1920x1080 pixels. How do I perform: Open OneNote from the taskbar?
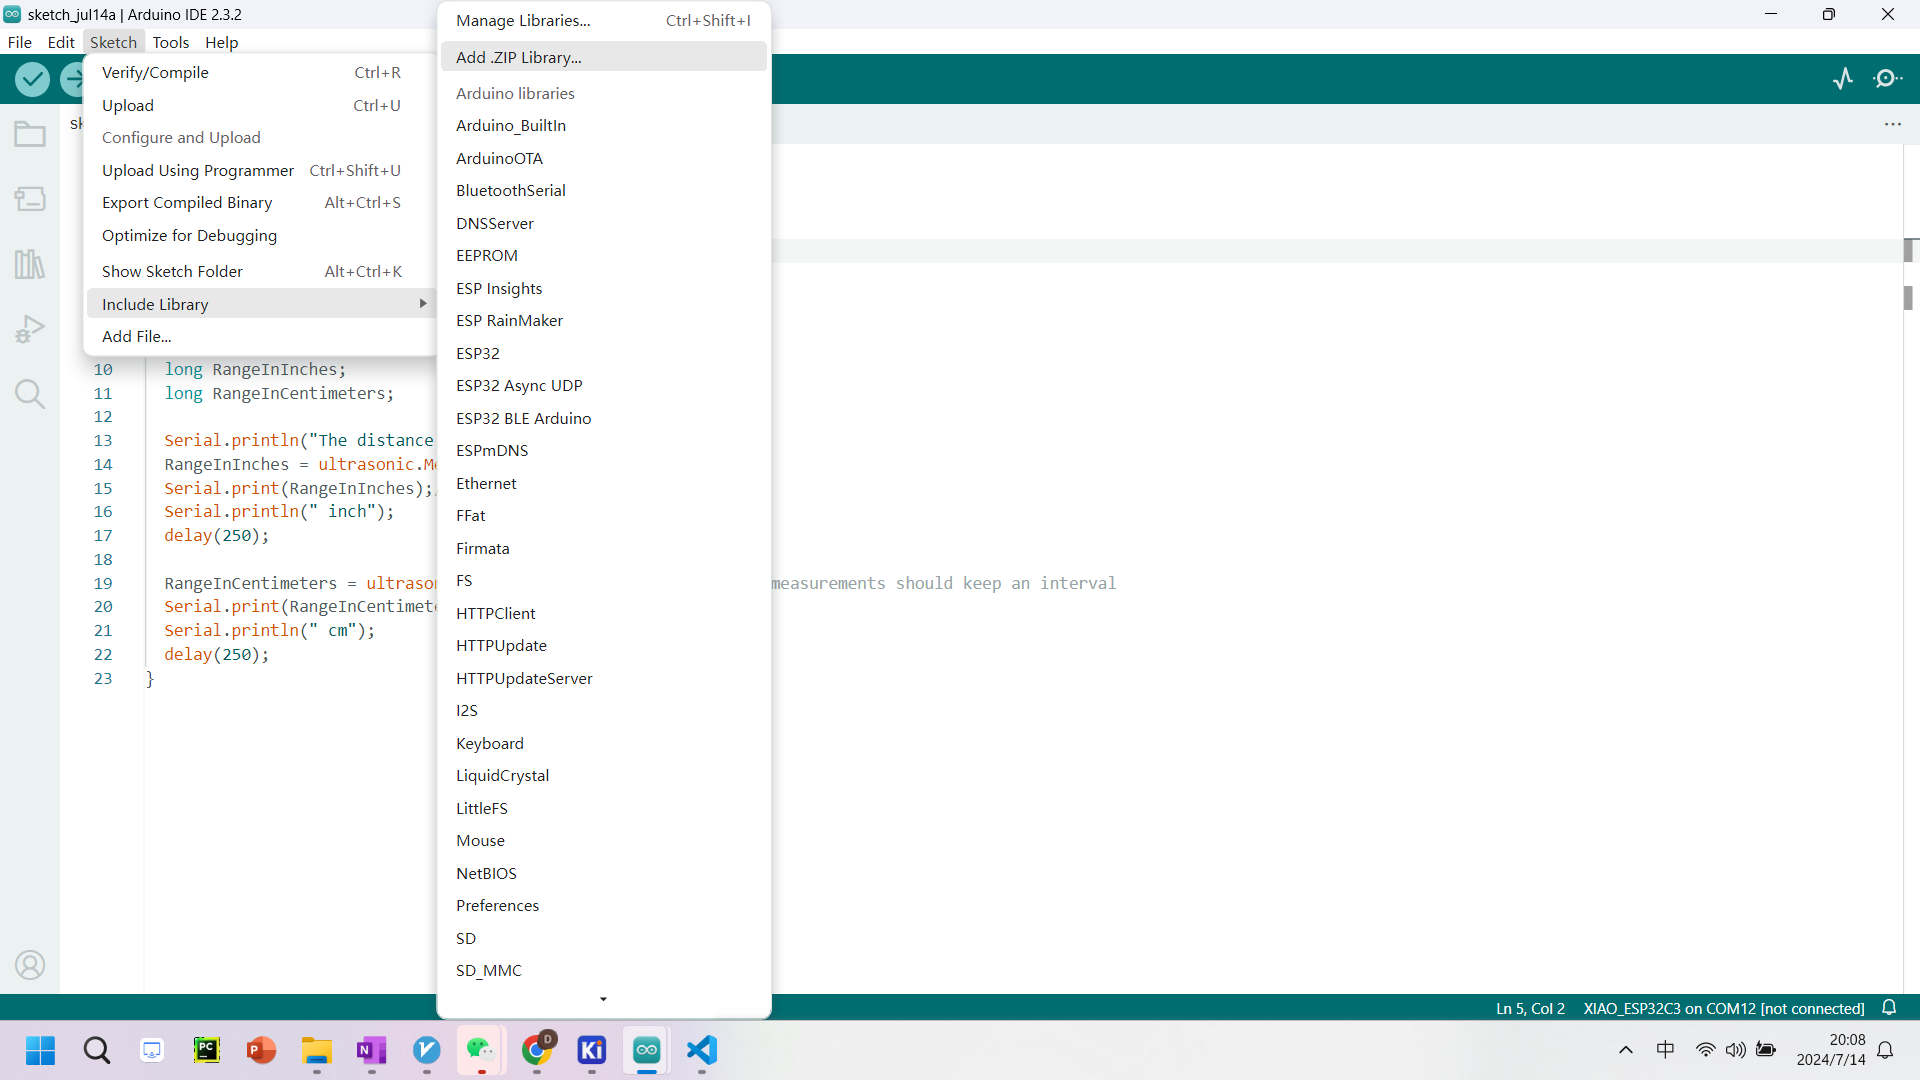tap(372, 1051)
